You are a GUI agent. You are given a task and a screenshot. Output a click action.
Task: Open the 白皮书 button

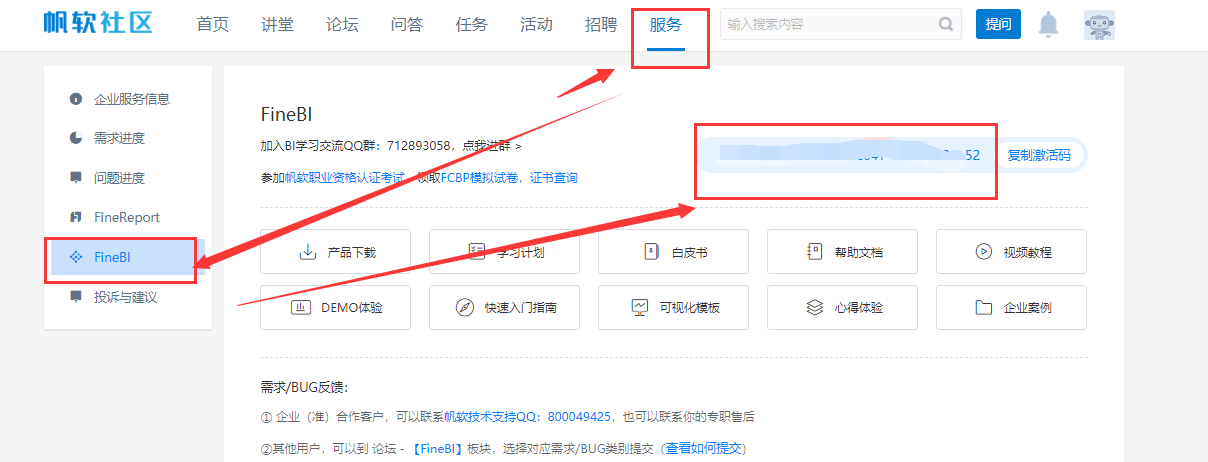(x=673, y=251)
